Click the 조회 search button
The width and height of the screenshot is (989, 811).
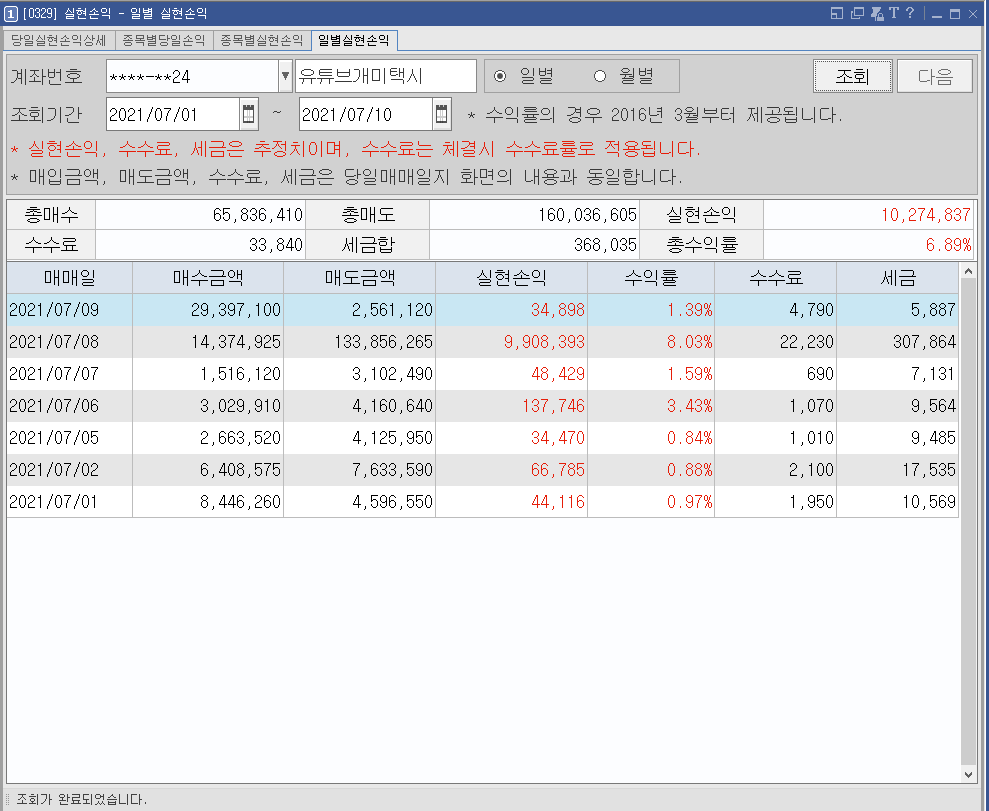[x=853, y=76]
